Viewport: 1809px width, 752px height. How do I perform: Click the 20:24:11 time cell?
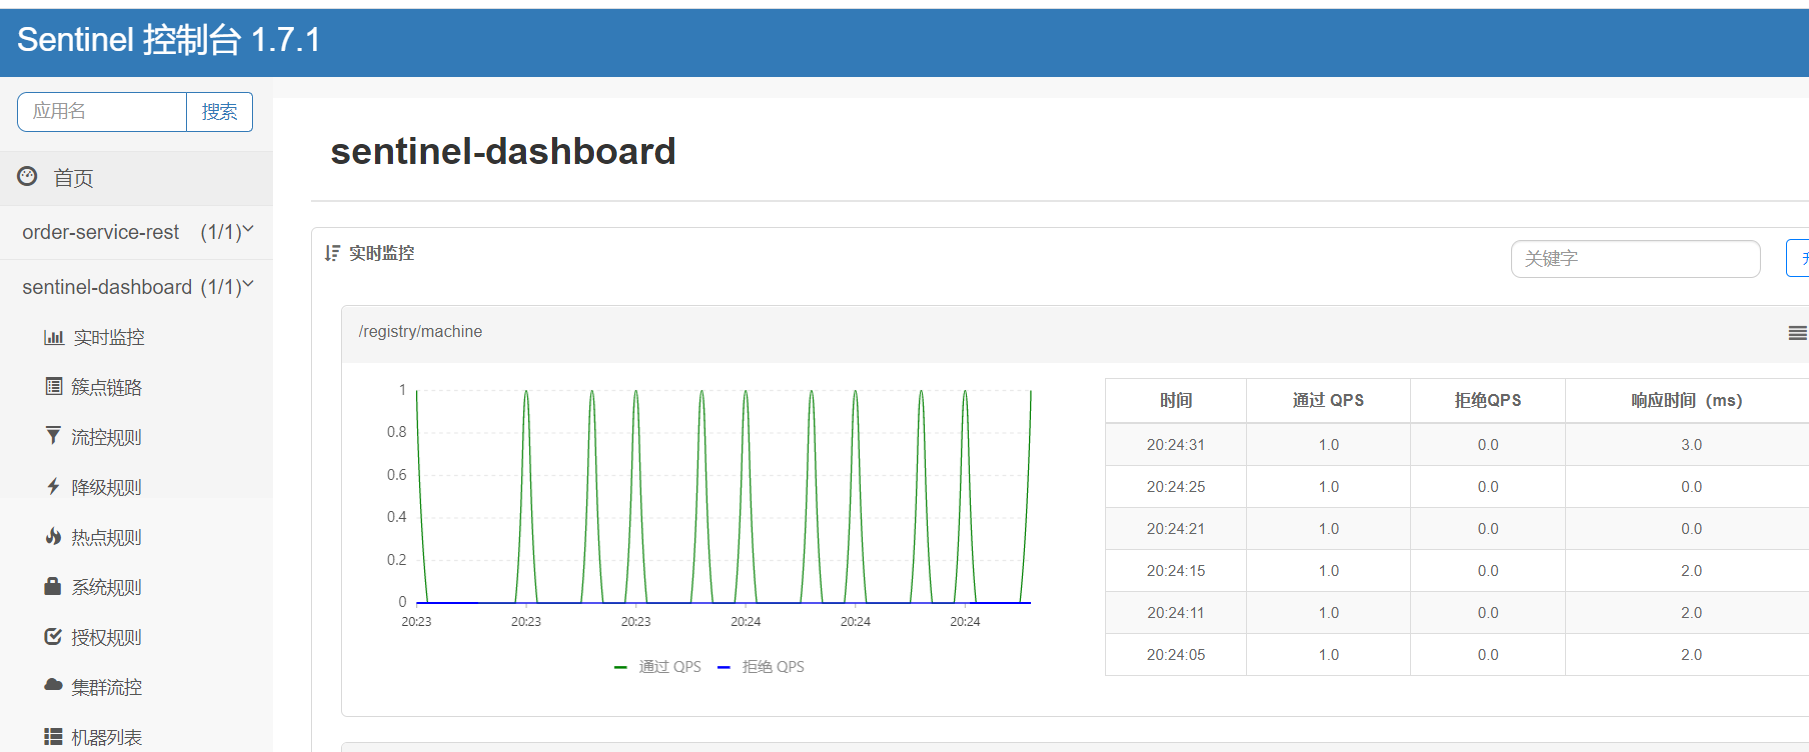click(x=1176, y=613)
